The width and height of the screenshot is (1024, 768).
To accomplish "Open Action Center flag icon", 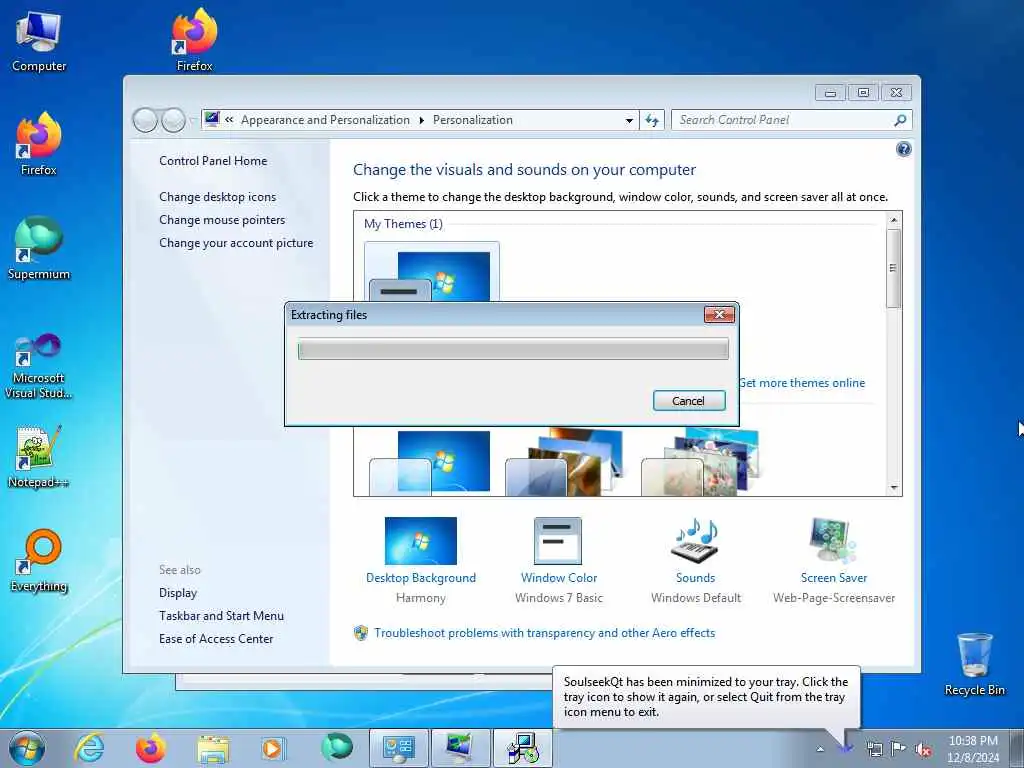I will click(x=899, y=749).
